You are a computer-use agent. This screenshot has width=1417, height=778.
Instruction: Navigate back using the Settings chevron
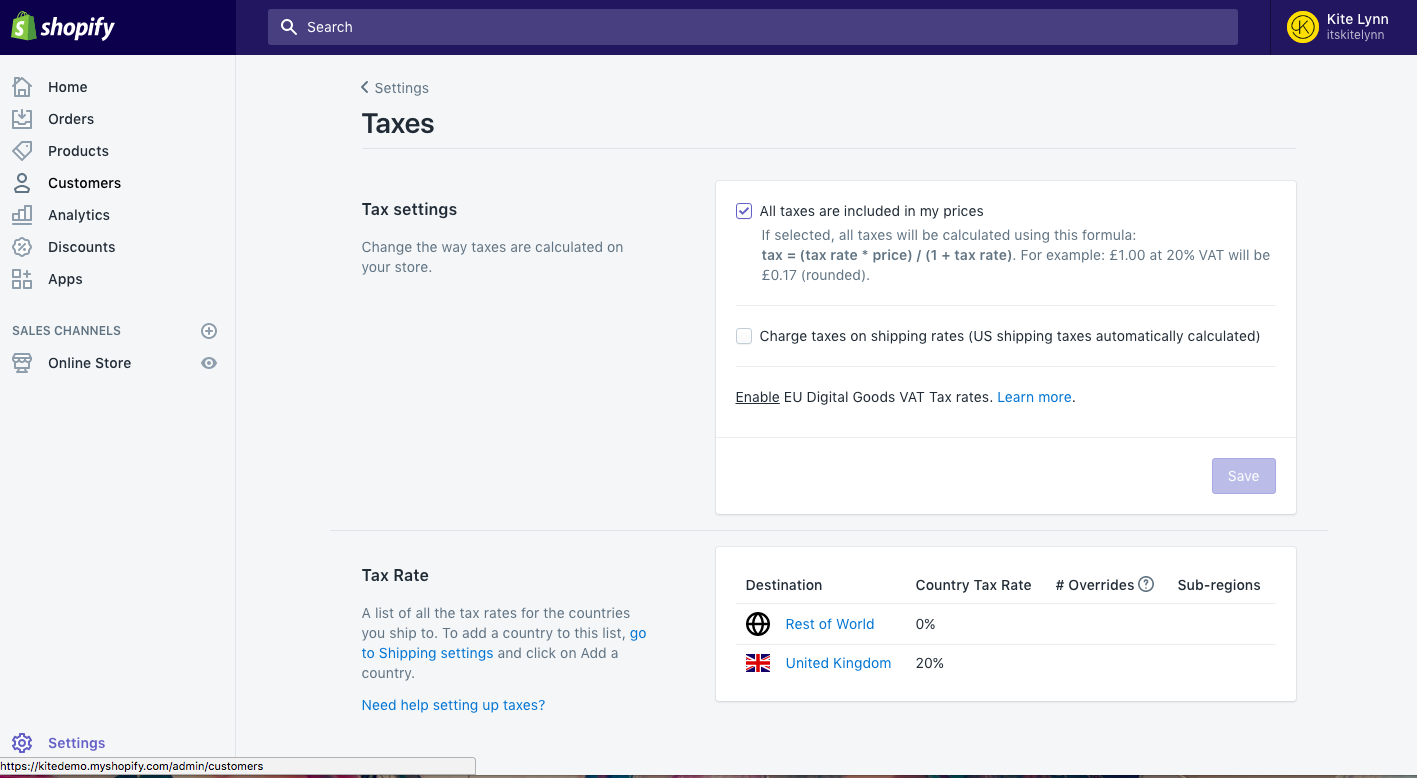coord(365,88)
